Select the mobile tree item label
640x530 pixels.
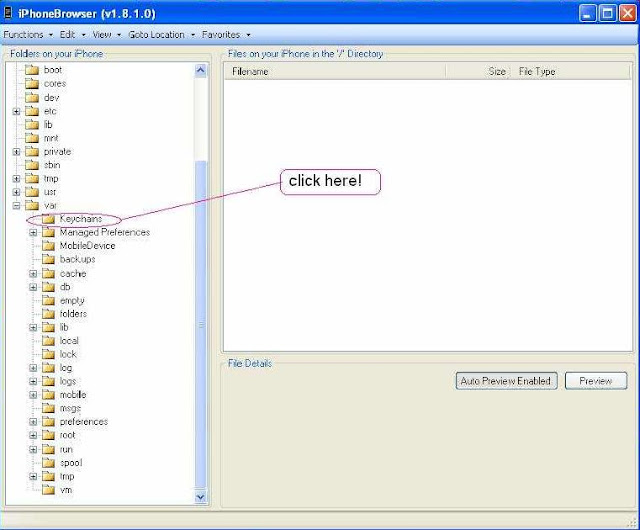(x=73, y=395)
